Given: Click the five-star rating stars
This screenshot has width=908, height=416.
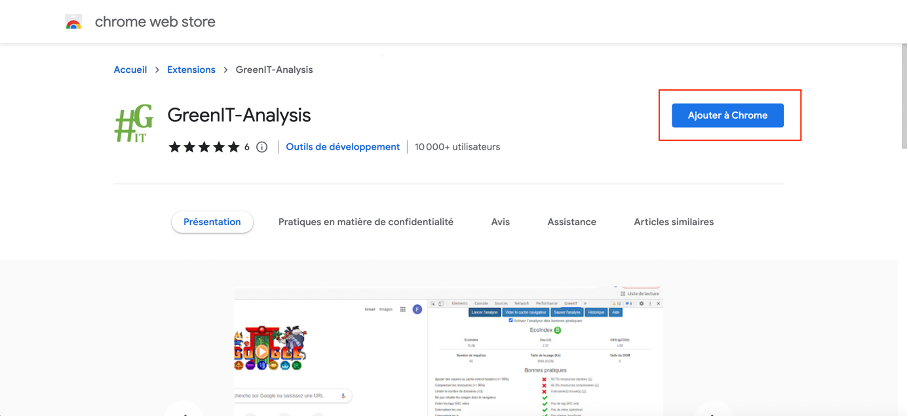Looking at the screenshot, I should coord(204,147).
